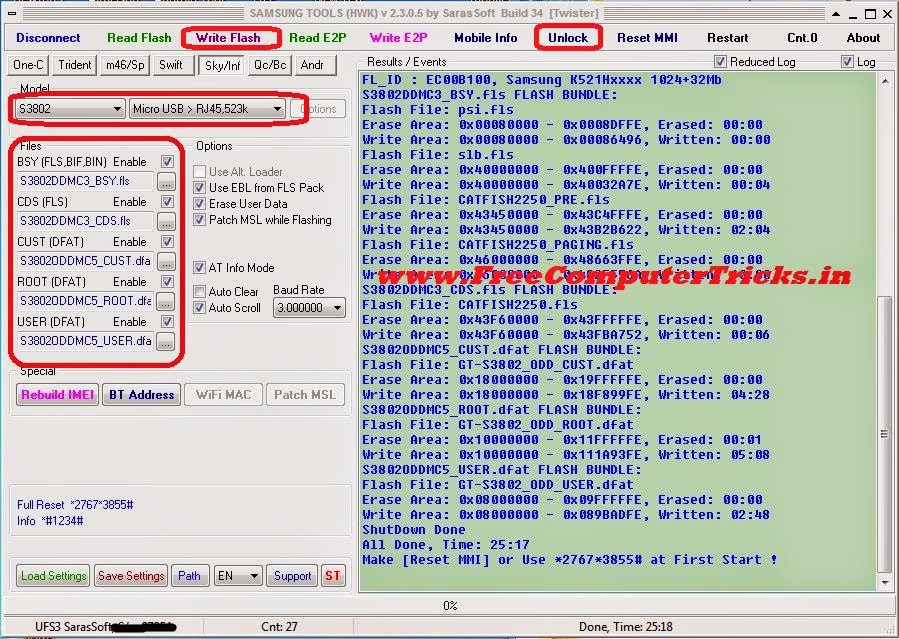Click the log scrollbar down arrow
Image resolution: width=899 pixels, height=639 pixels.
[x=885, y=583]
